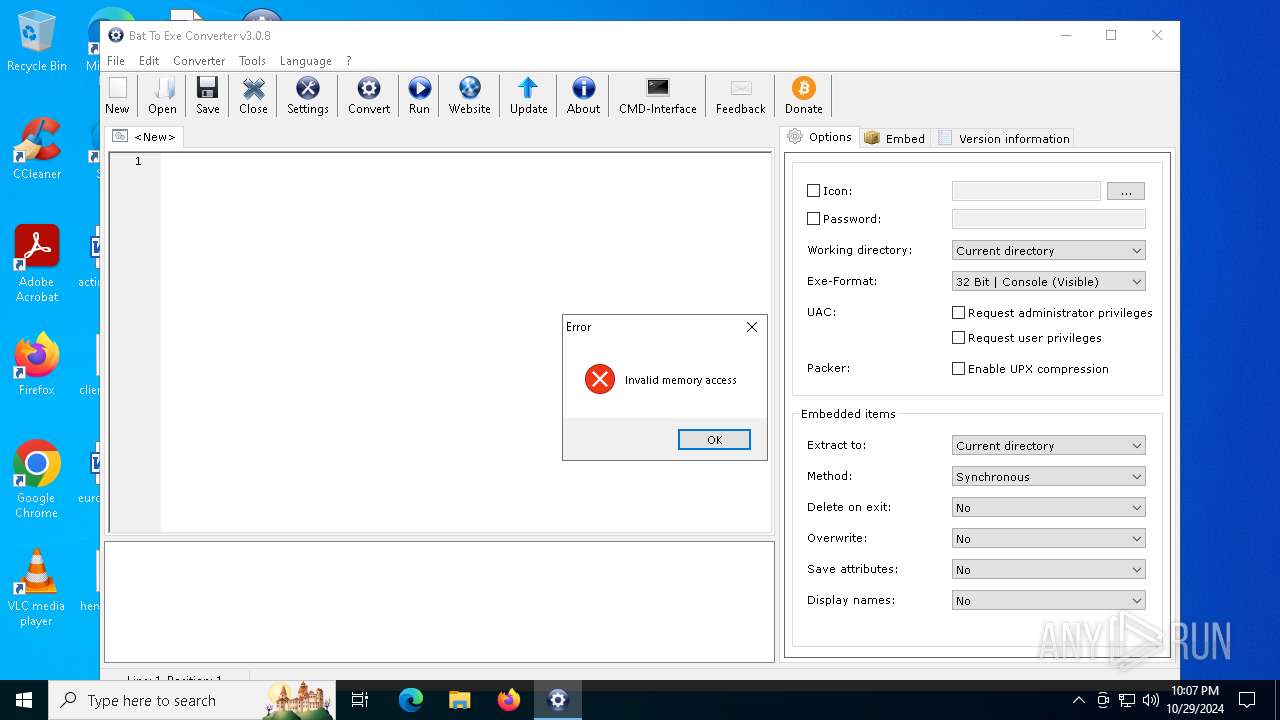1280x720 pixels.
Task: Open Recycle Bin on the desktop
Action: pyautogui.click(x=36, y=42)
